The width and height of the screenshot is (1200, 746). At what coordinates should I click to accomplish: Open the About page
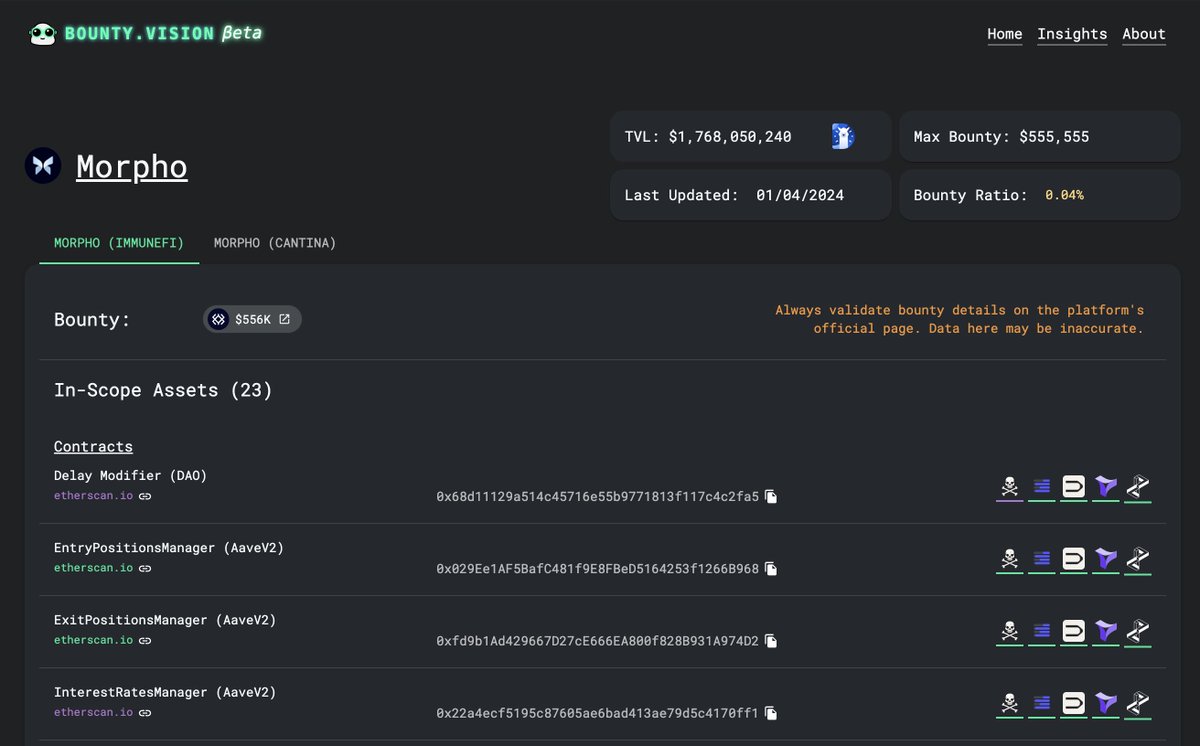click(1144, 34)
